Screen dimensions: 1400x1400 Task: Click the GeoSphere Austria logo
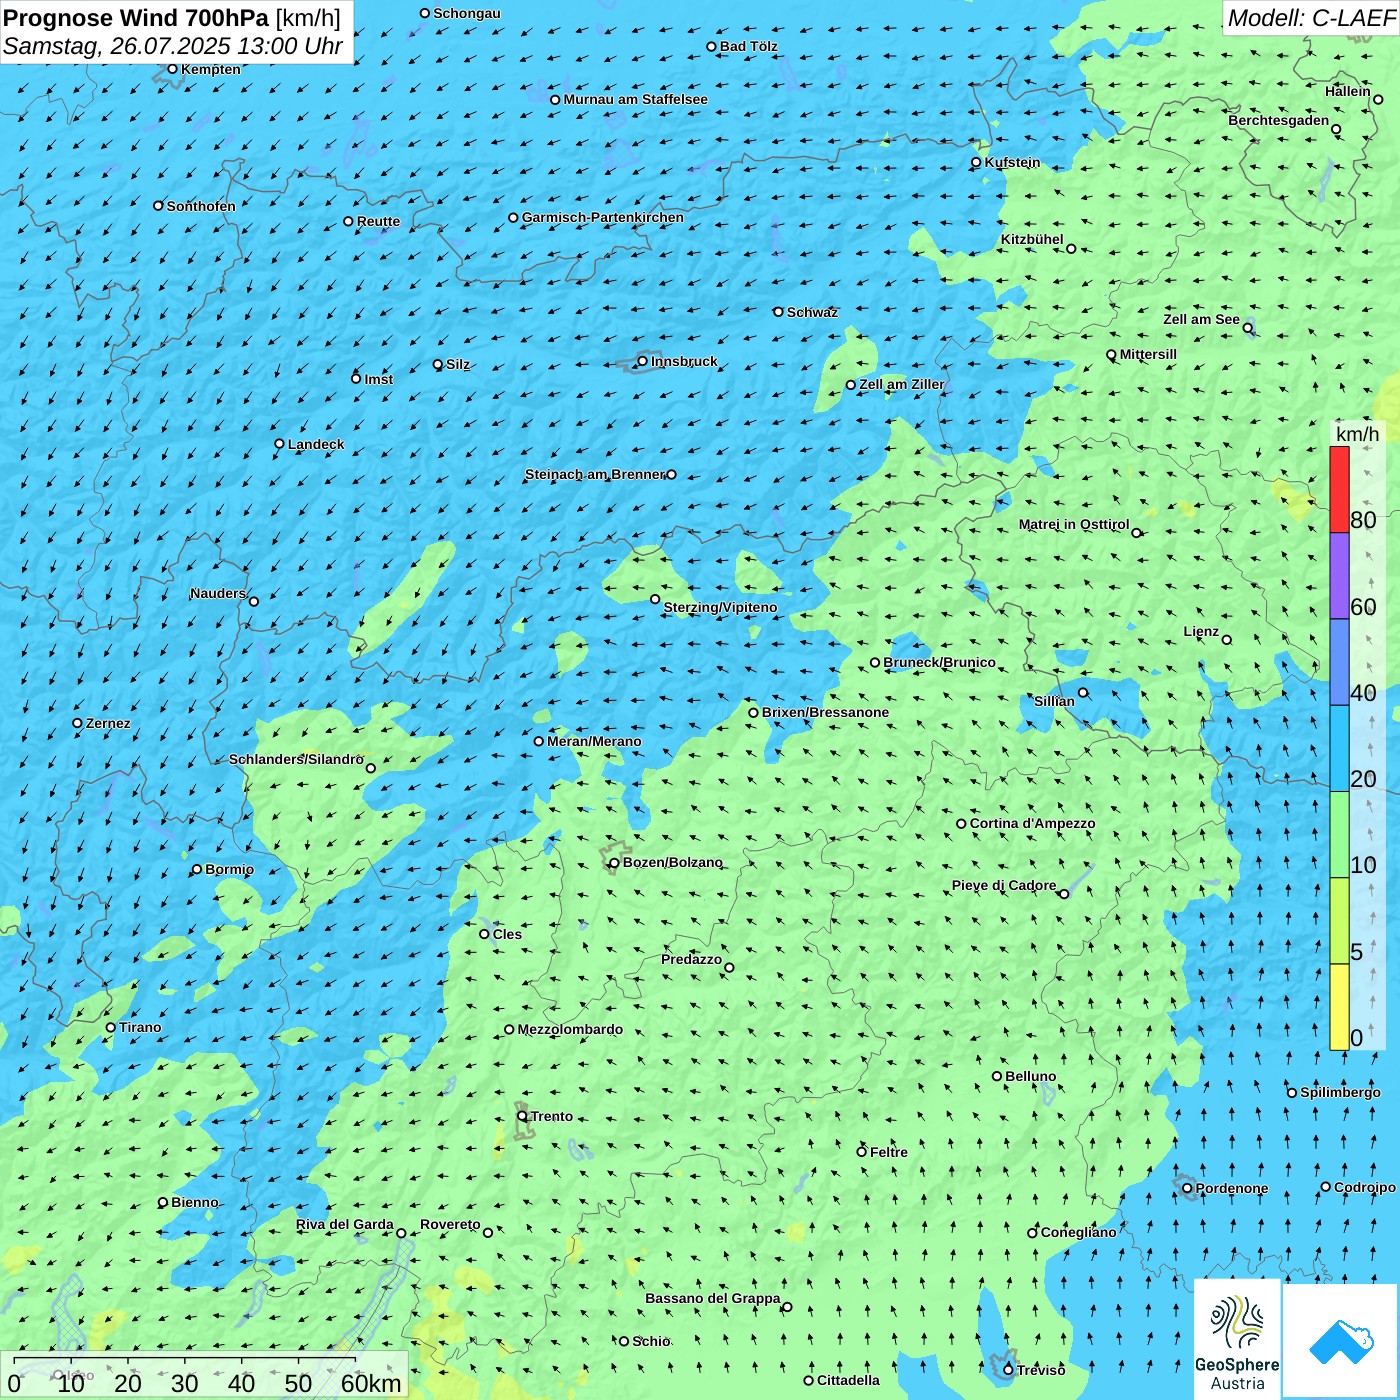pos(1237,1339)
